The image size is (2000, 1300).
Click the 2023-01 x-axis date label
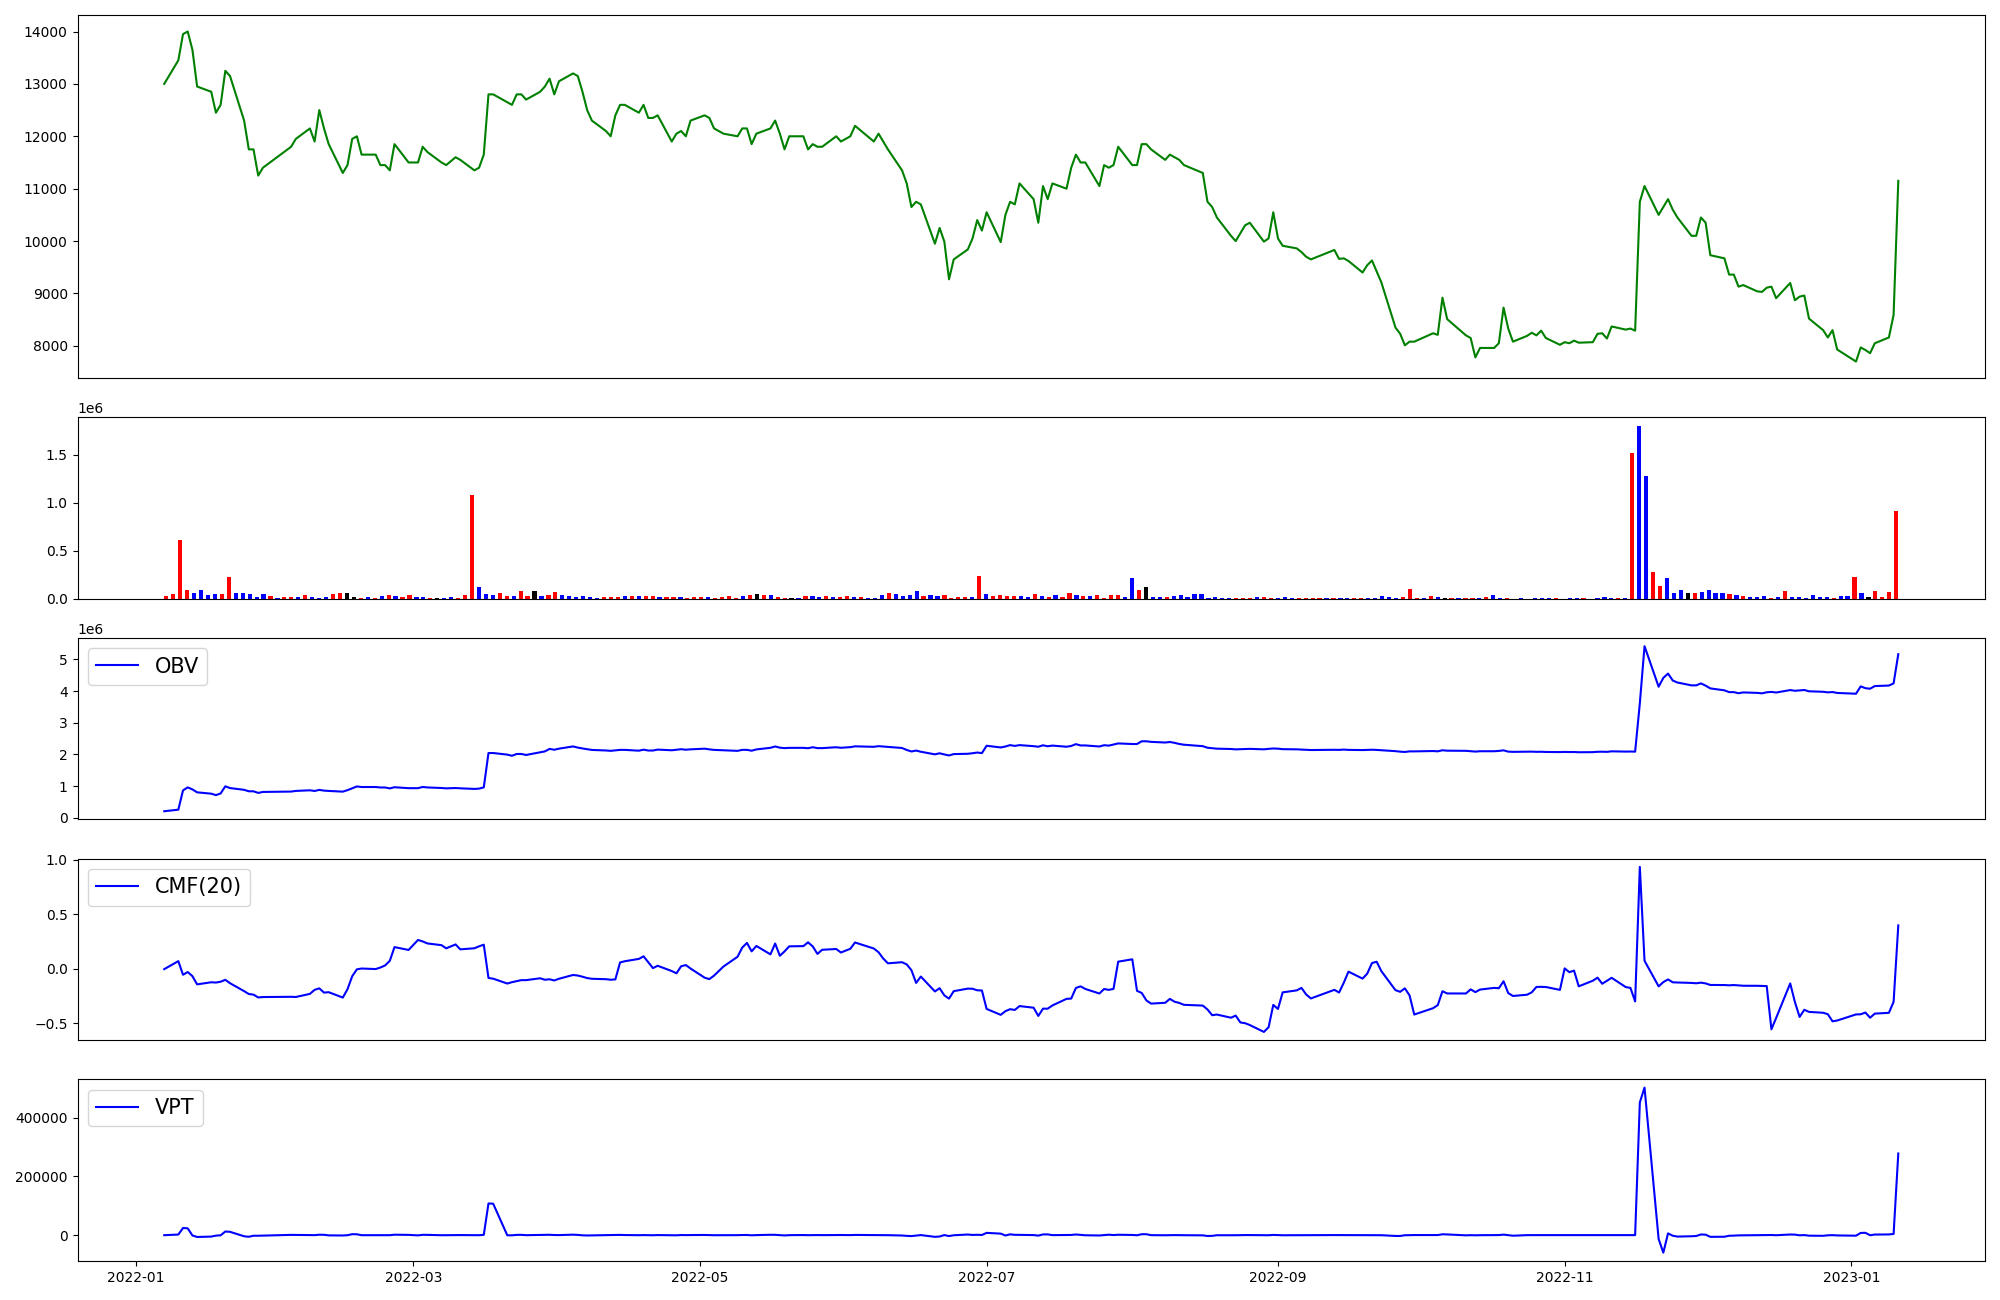pos(1851,1277)
